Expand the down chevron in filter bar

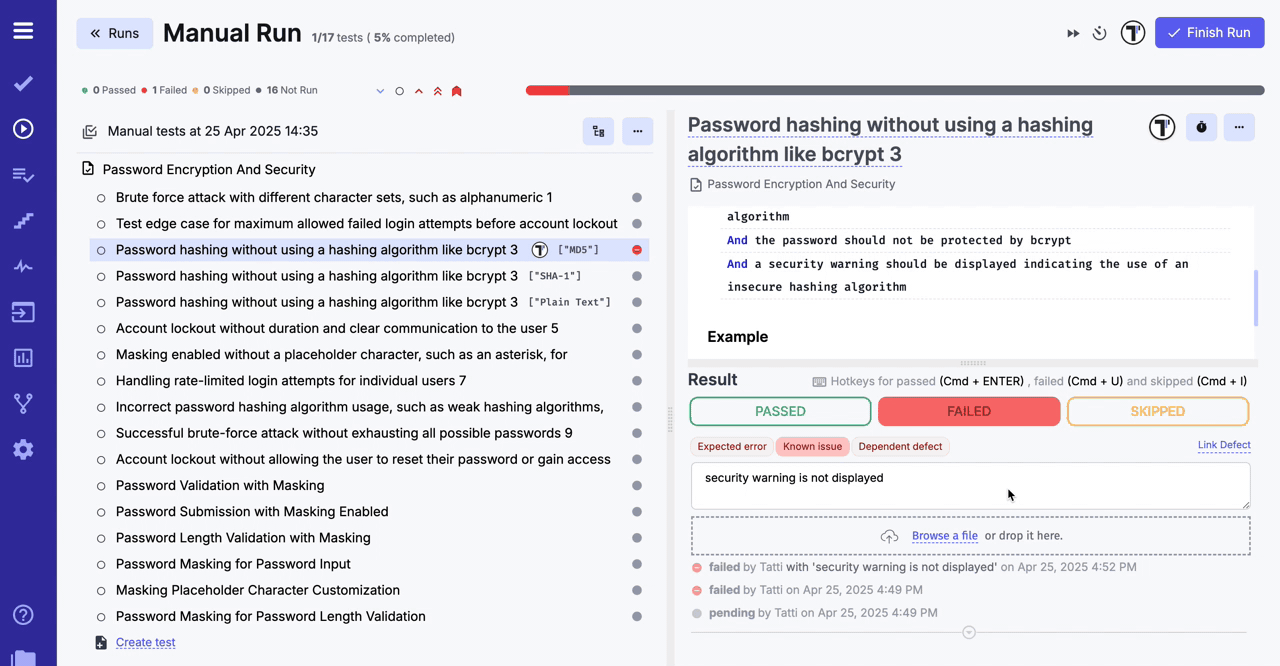coord(380,91)
